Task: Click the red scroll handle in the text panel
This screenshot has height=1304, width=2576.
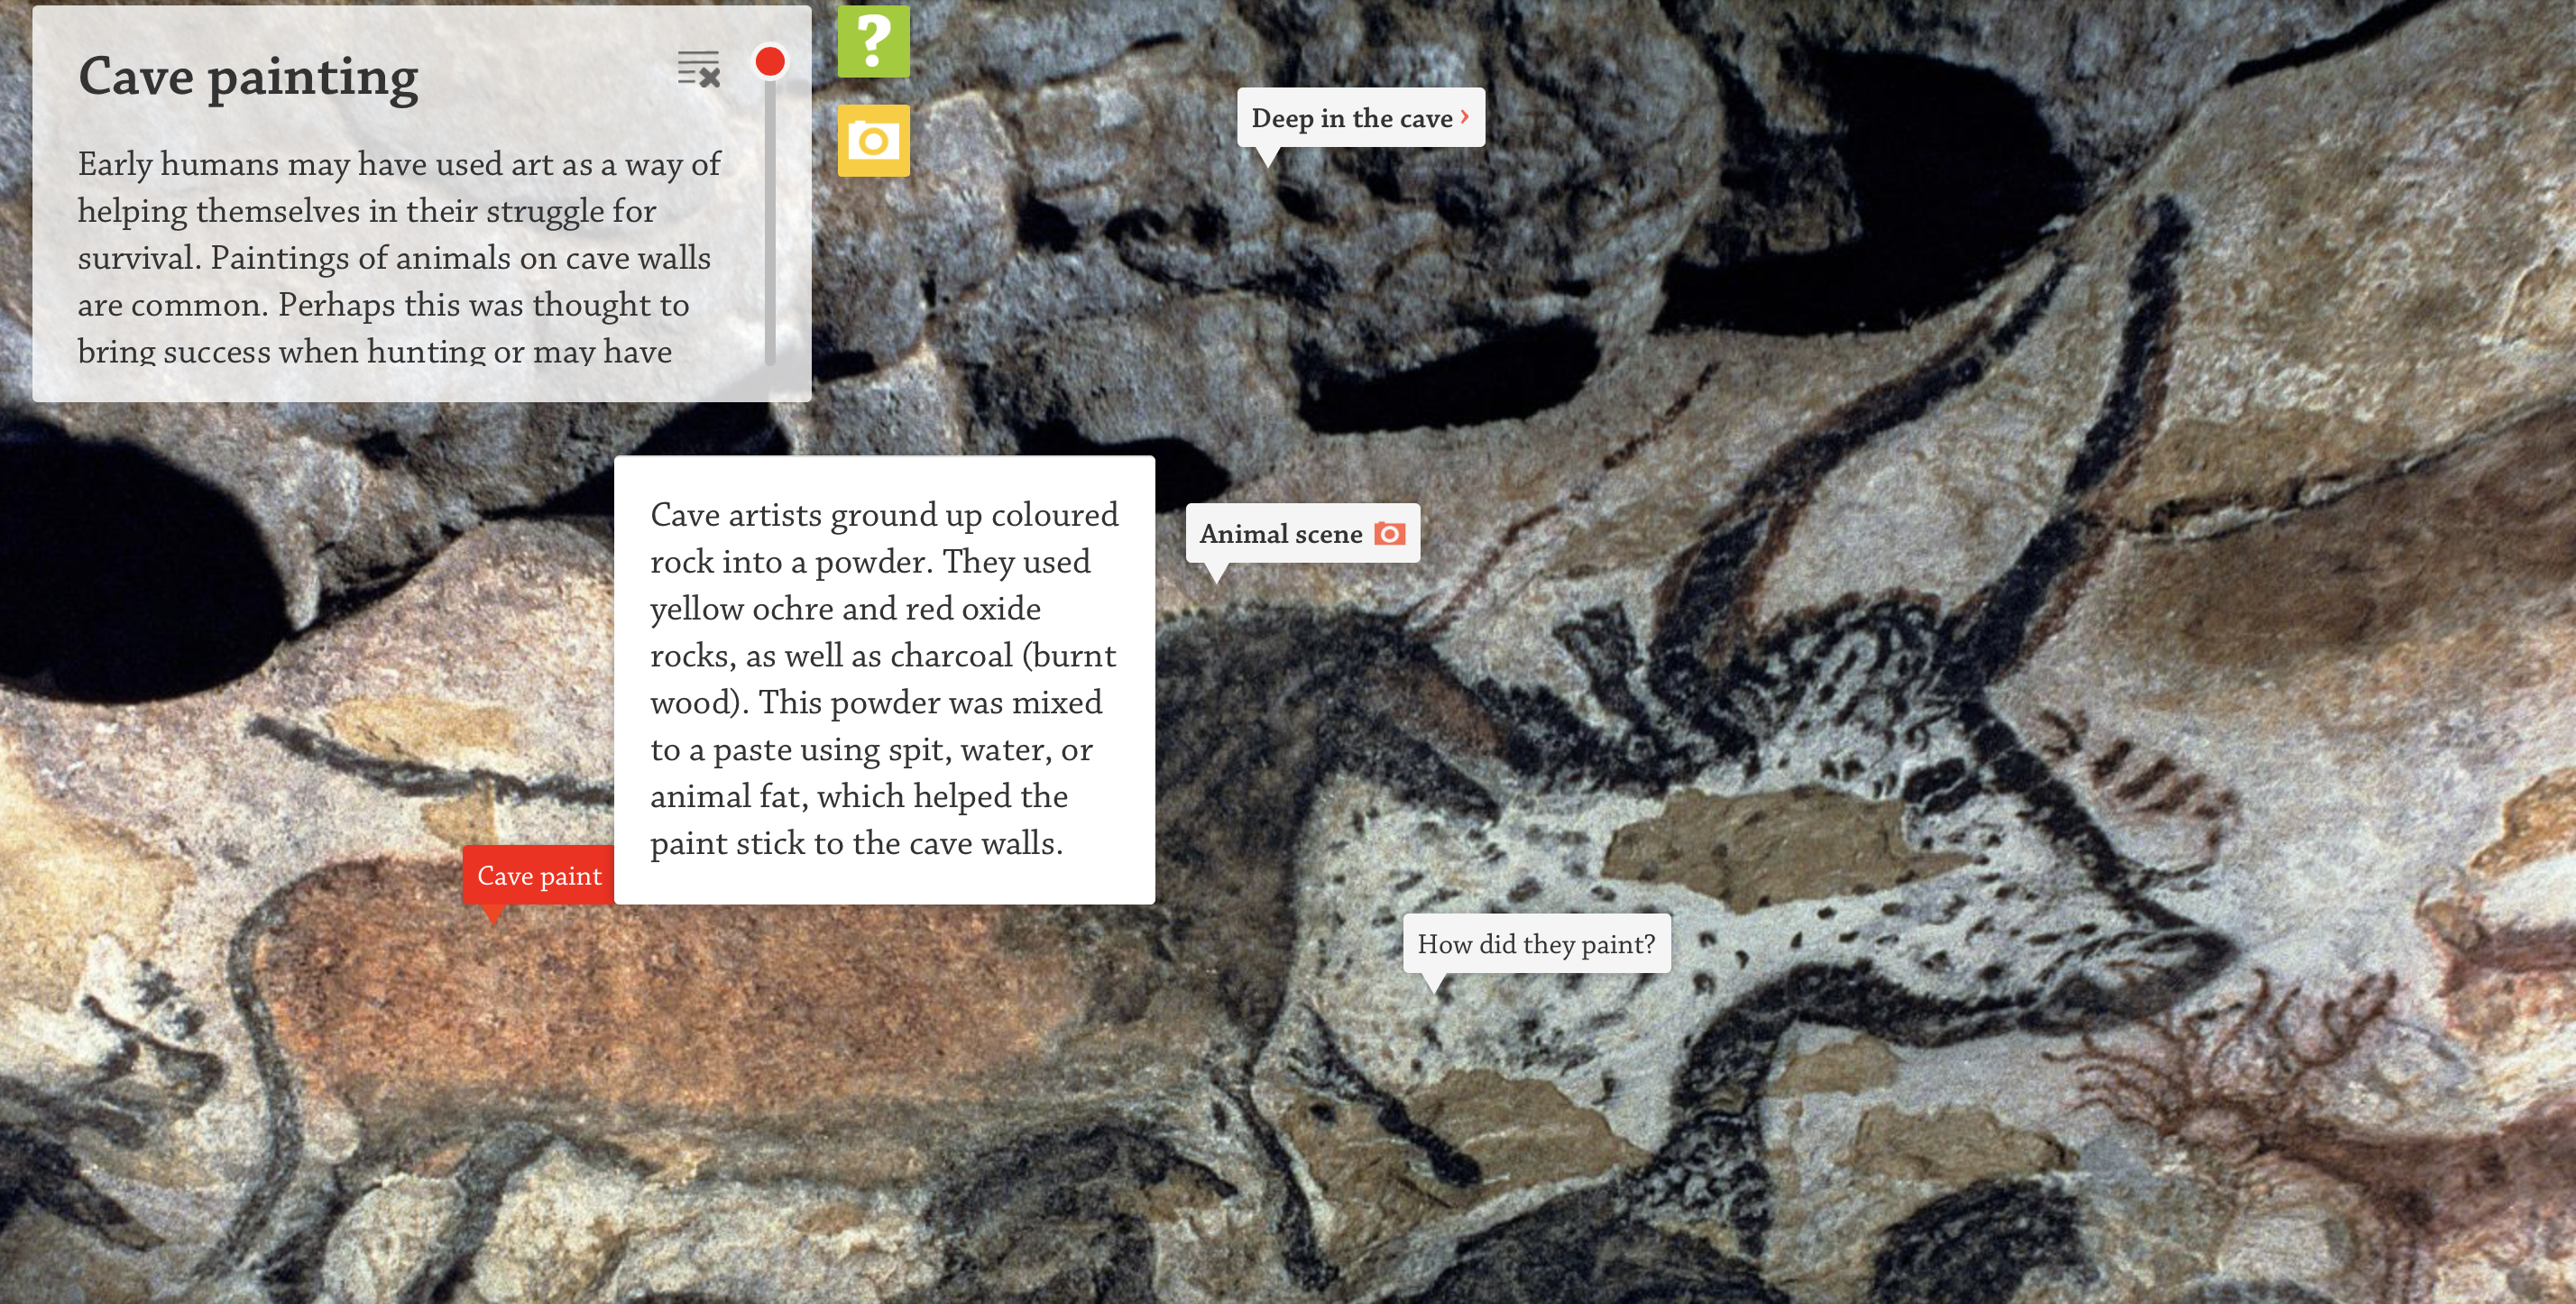Action: (x=770, y=61)
